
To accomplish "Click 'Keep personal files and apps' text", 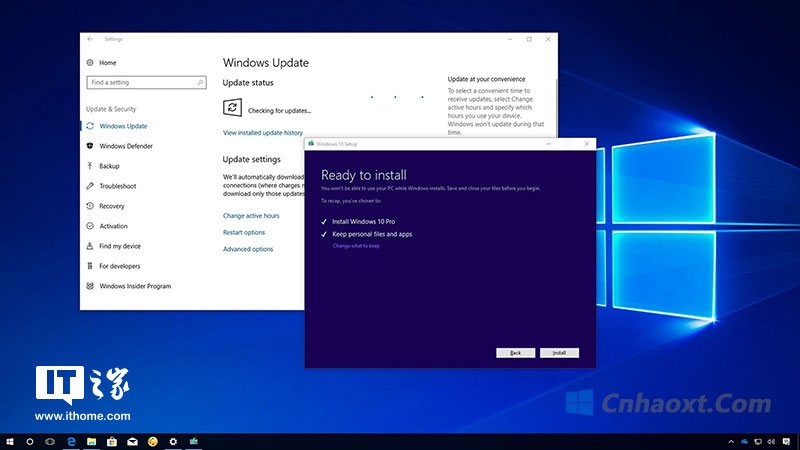I will coord(372,235).
